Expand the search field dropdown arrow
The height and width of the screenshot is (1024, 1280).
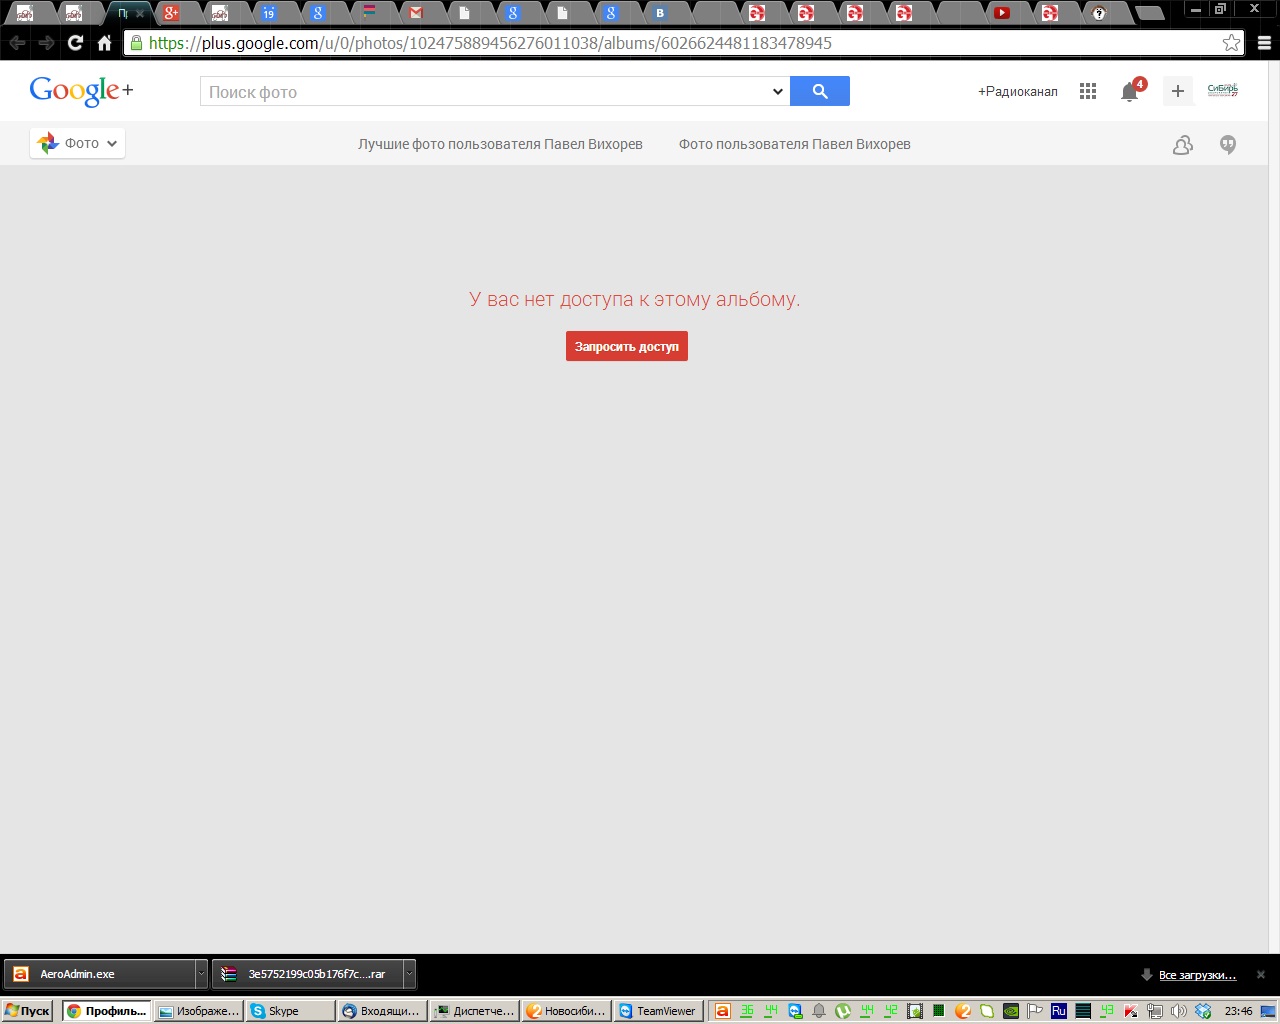pos(777,92)
